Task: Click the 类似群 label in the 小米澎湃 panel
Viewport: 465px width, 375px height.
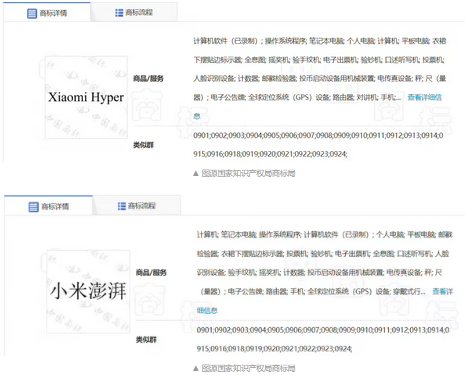Action: click(x=146, y=340)
